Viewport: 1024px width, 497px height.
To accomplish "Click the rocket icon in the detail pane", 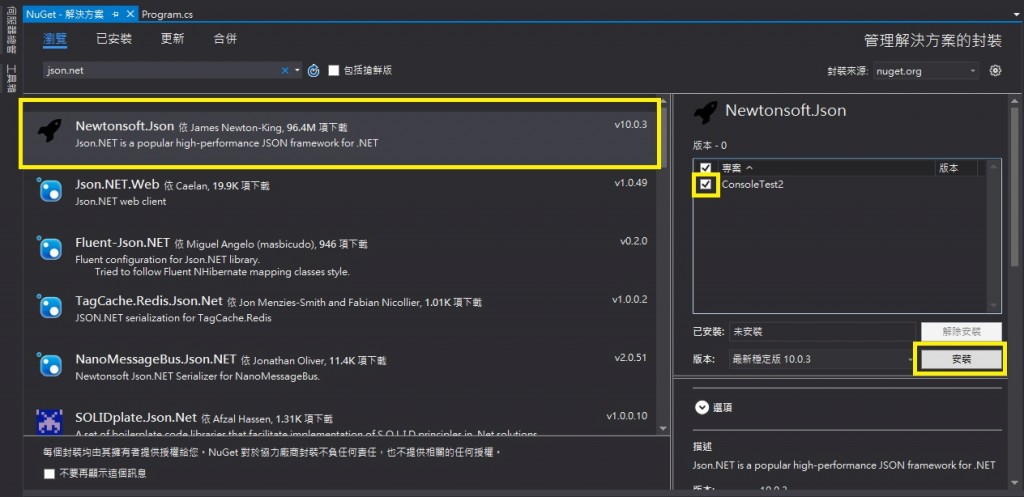I will click(705, 112).
